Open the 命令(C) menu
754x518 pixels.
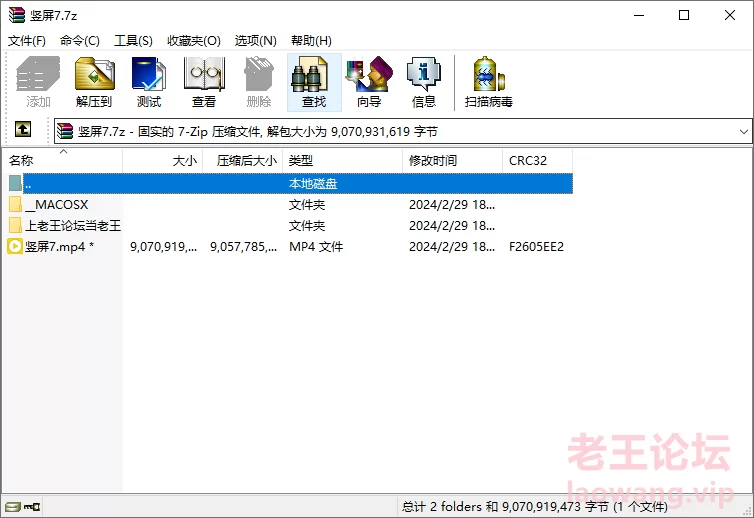click(x=80, y=41)
